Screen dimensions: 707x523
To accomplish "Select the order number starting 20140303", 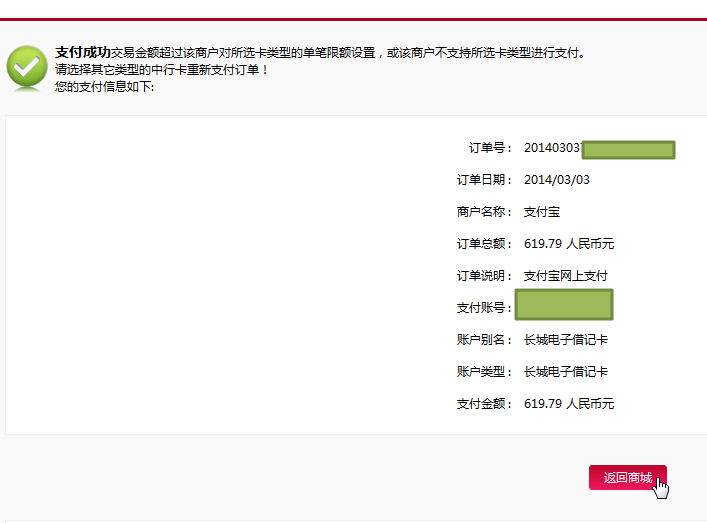I will pos(552,148).
